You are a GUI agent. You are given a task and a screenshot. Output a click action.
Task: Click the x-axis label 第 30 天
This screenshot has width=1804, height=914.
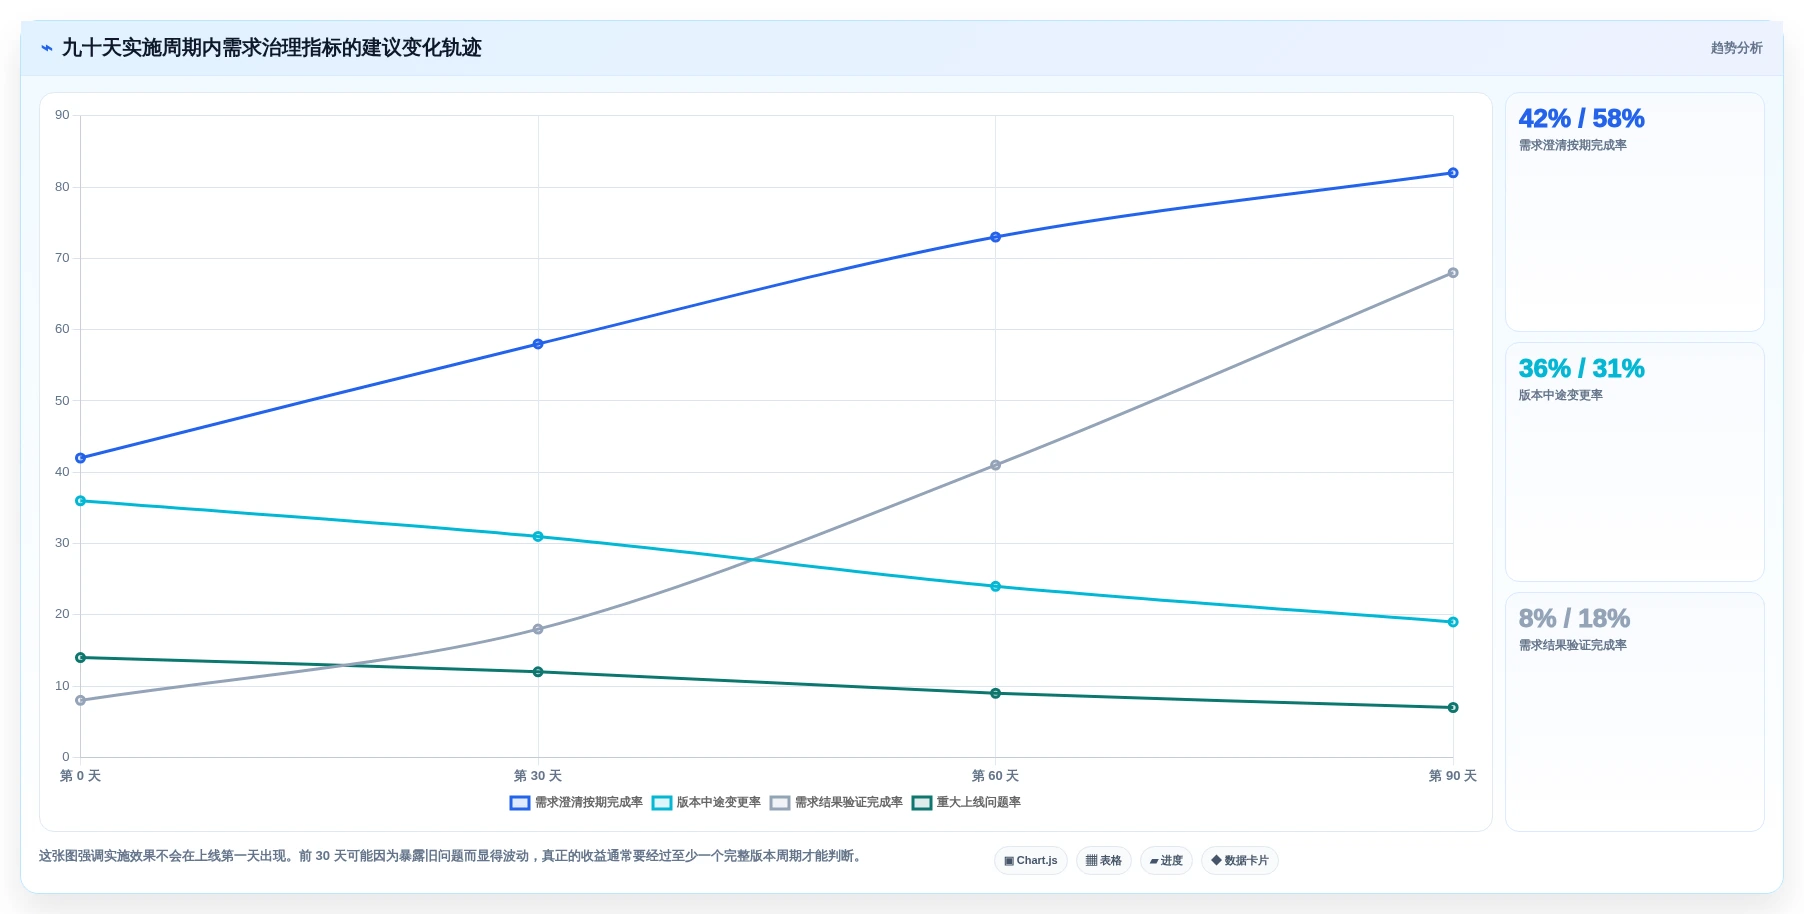point(538,776)
